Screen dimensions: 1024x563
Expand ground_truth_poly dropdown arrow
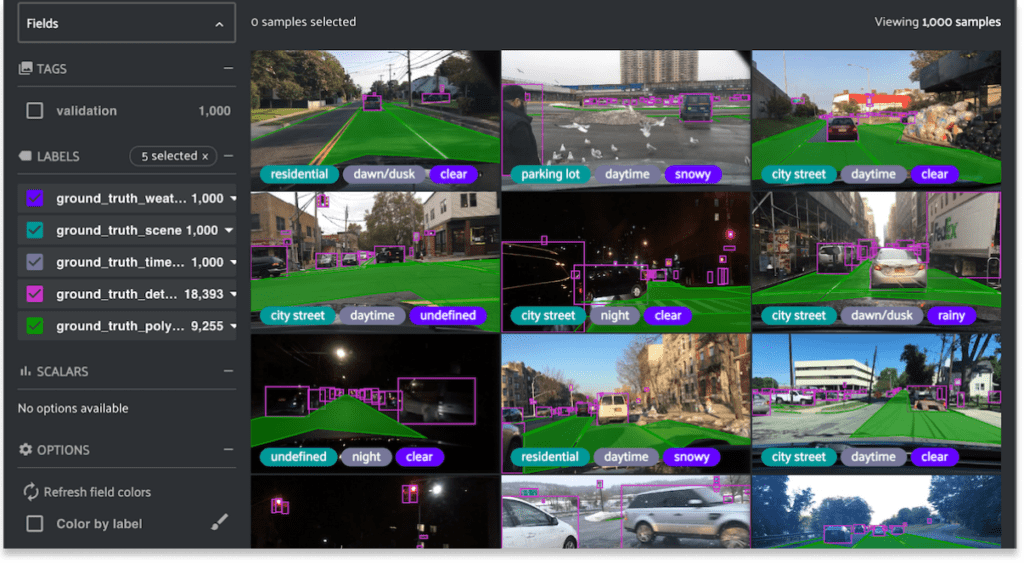pyautogui.click(x=233, y=326)
